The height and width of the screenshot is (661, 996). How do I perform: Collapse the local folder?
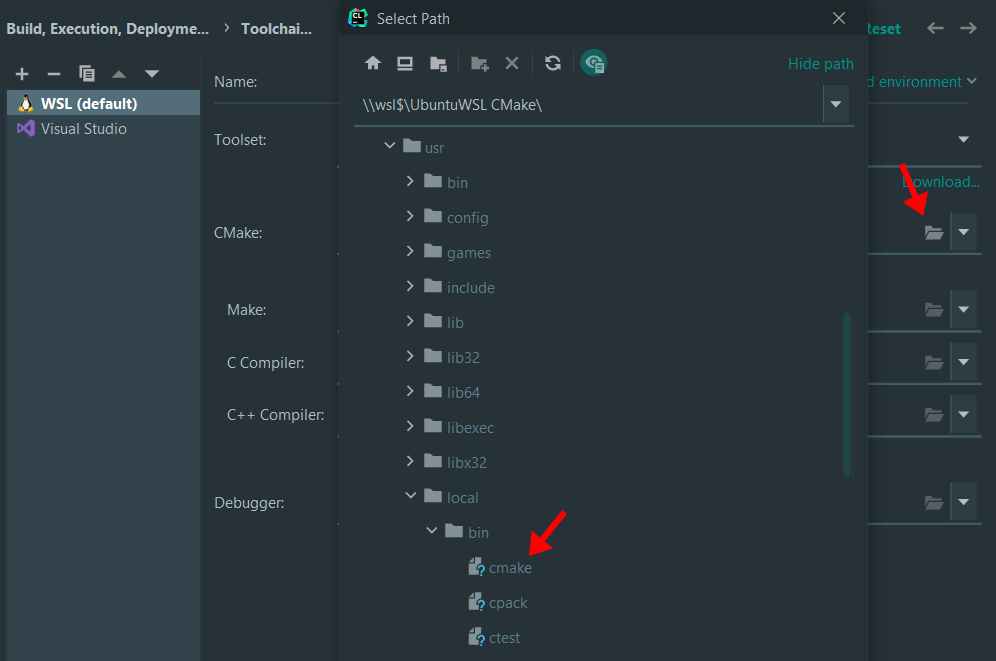411,495
